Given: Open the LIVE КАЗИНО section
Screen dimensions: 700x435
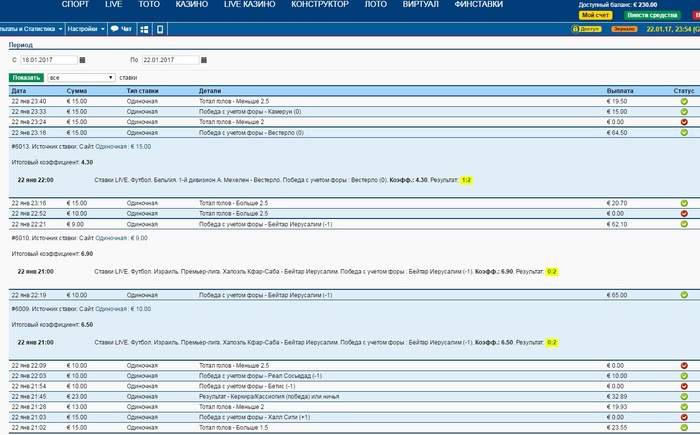Looking at the screenshot, I should pyautogui.click(x=250, y=4).
